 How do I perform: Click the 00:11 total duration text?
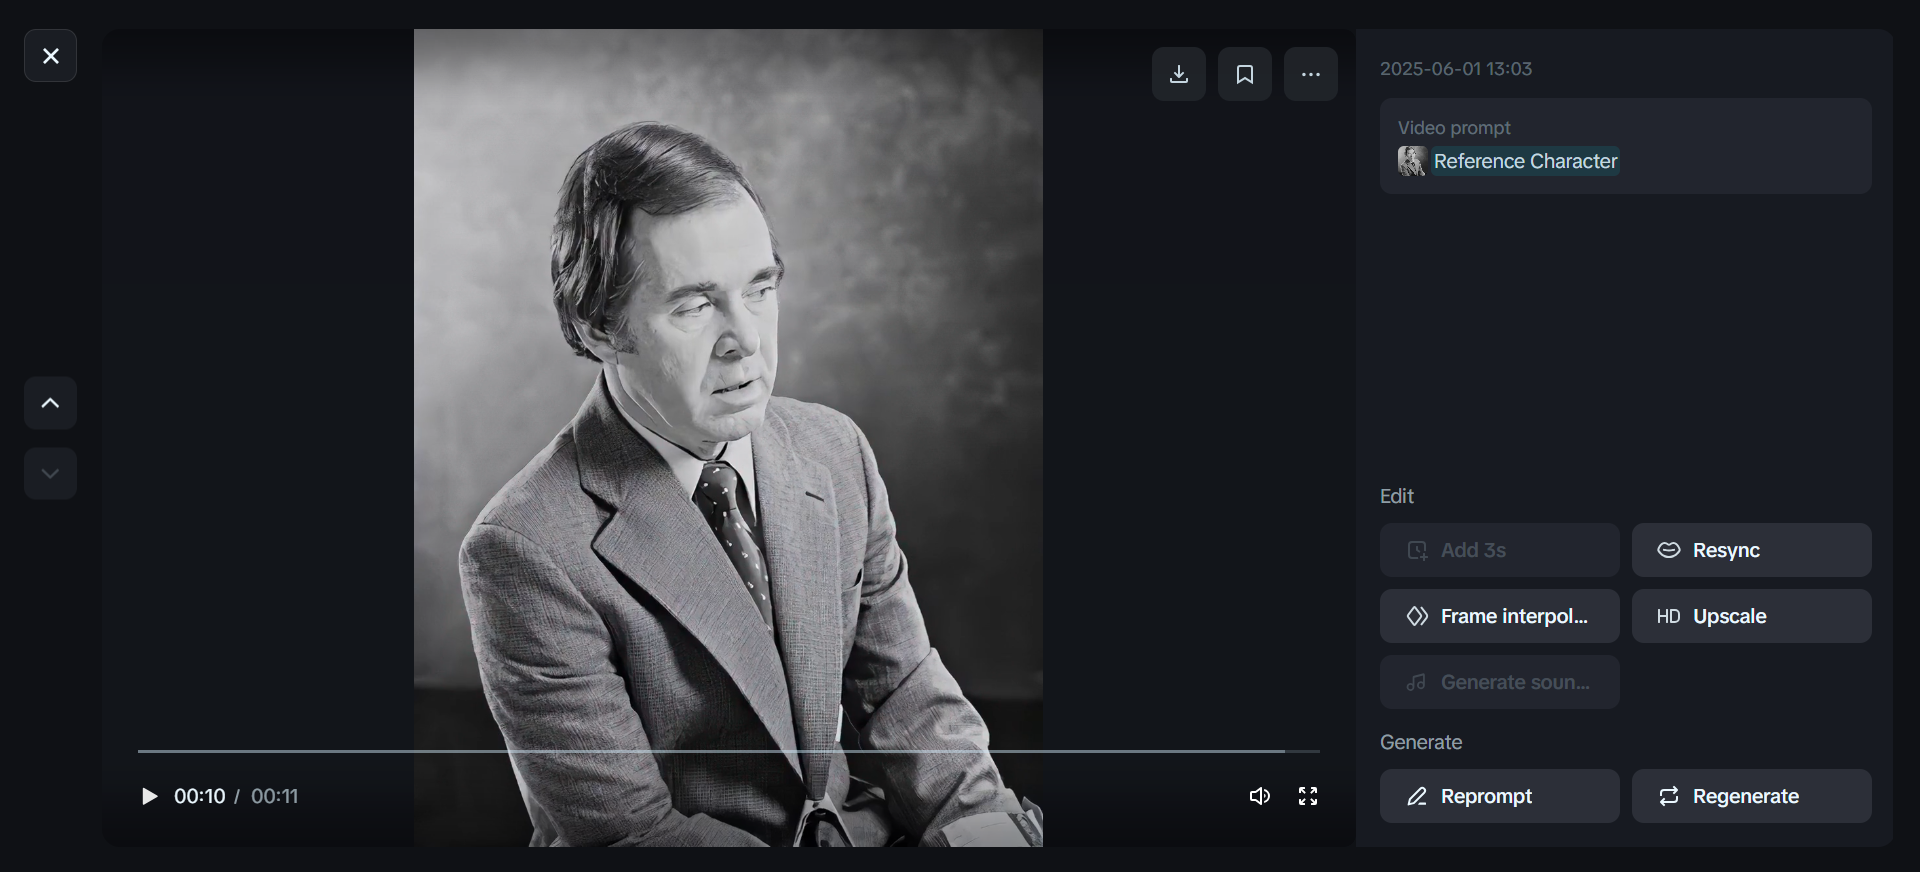(x=275, y=796)
